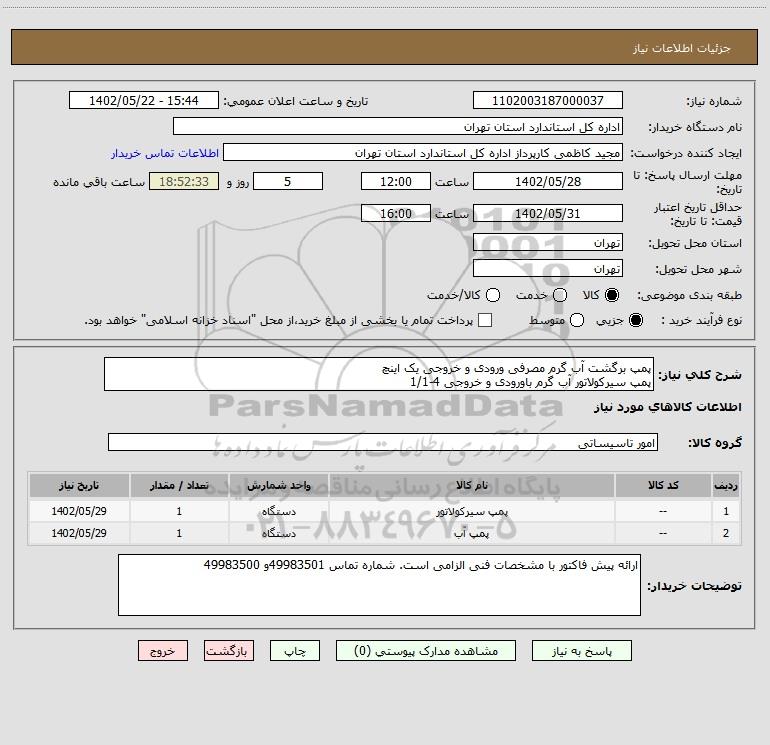Click the request creator field مجید کاظمی
The image size is (770, 745).
coord(423,153)
